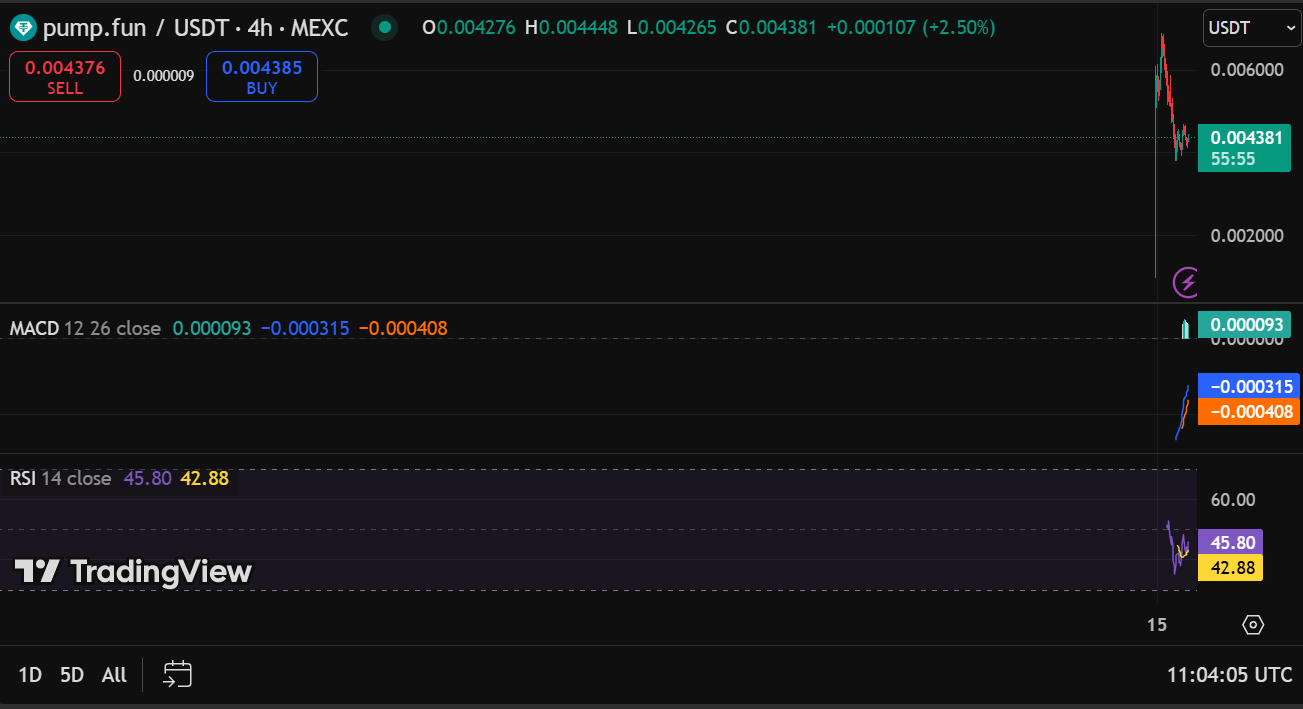
Task: Select the All time range
Action: [114, 675]
